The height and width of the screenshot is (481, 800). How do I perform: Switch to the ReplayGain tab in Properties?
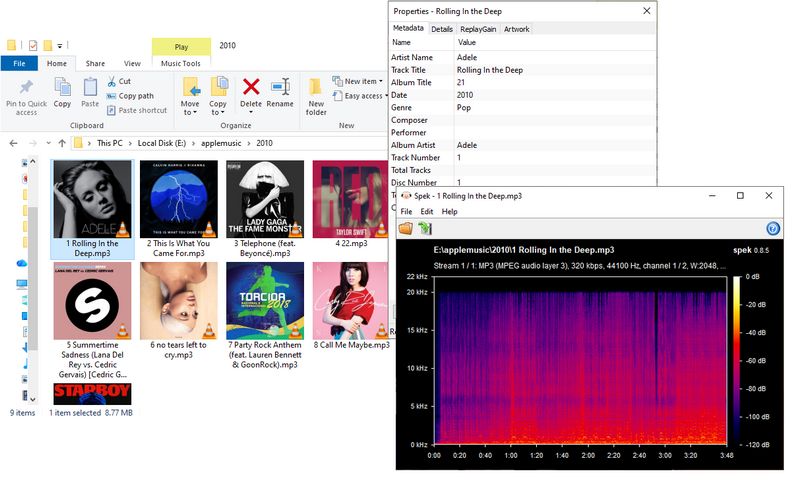pyautogui.click(x=478, y=29)
